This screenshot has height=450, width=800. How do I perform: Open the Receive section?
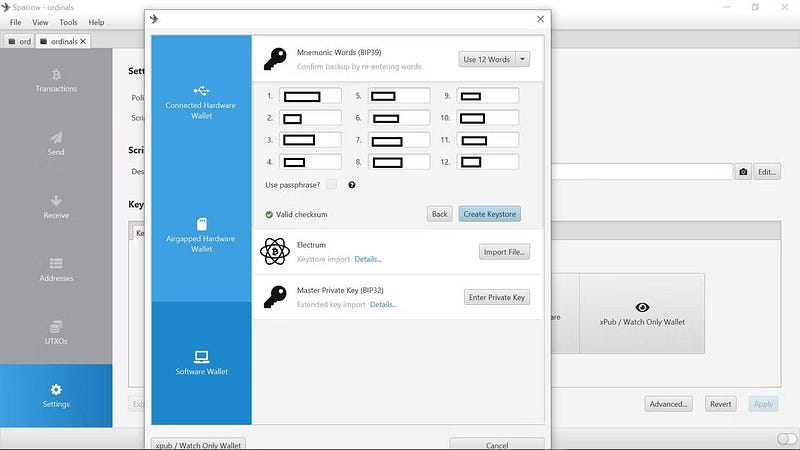click(x=56, y=207)
